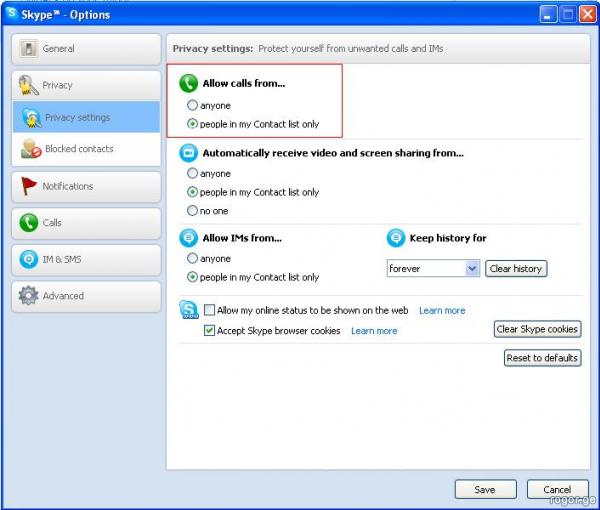The height and width of the screenshot is (510, 600).
Task: Open the Privacy section
Action: tap(86, 85)
